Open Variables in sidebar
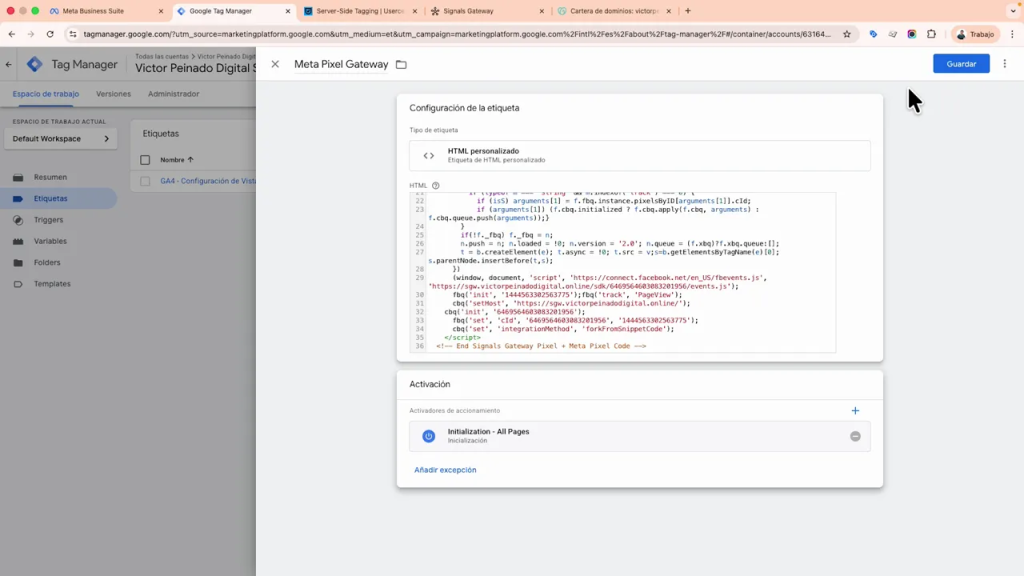The width and height of the screenshot is (1024, 576). [x=50, y=241]
